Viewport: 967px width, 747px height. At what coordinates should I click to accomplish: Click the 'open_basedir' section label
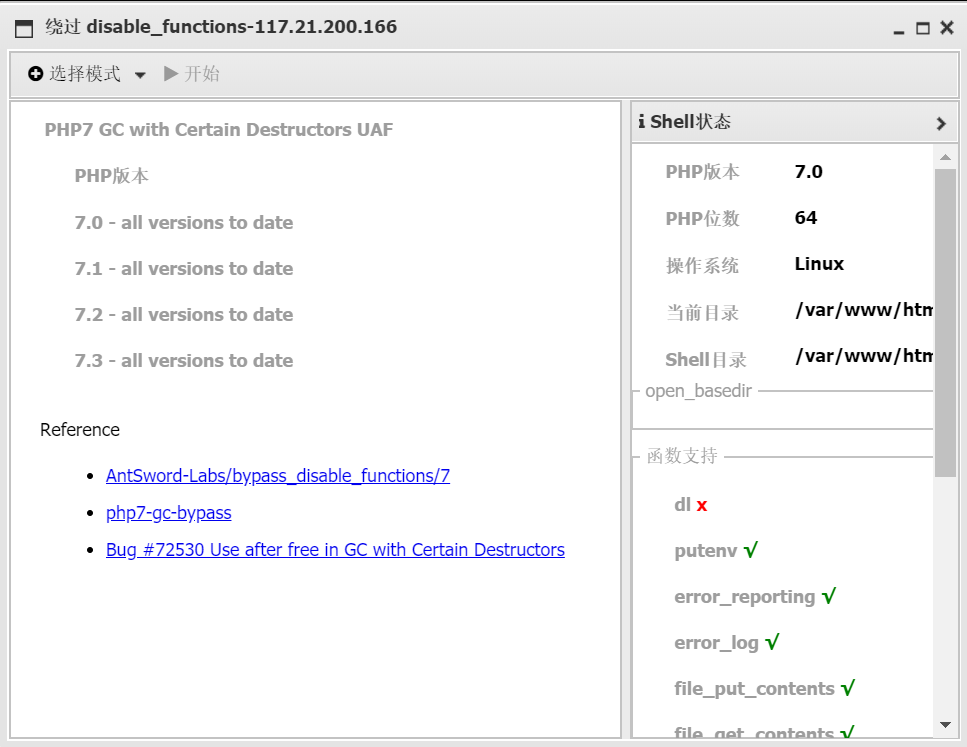coord(698,391)
